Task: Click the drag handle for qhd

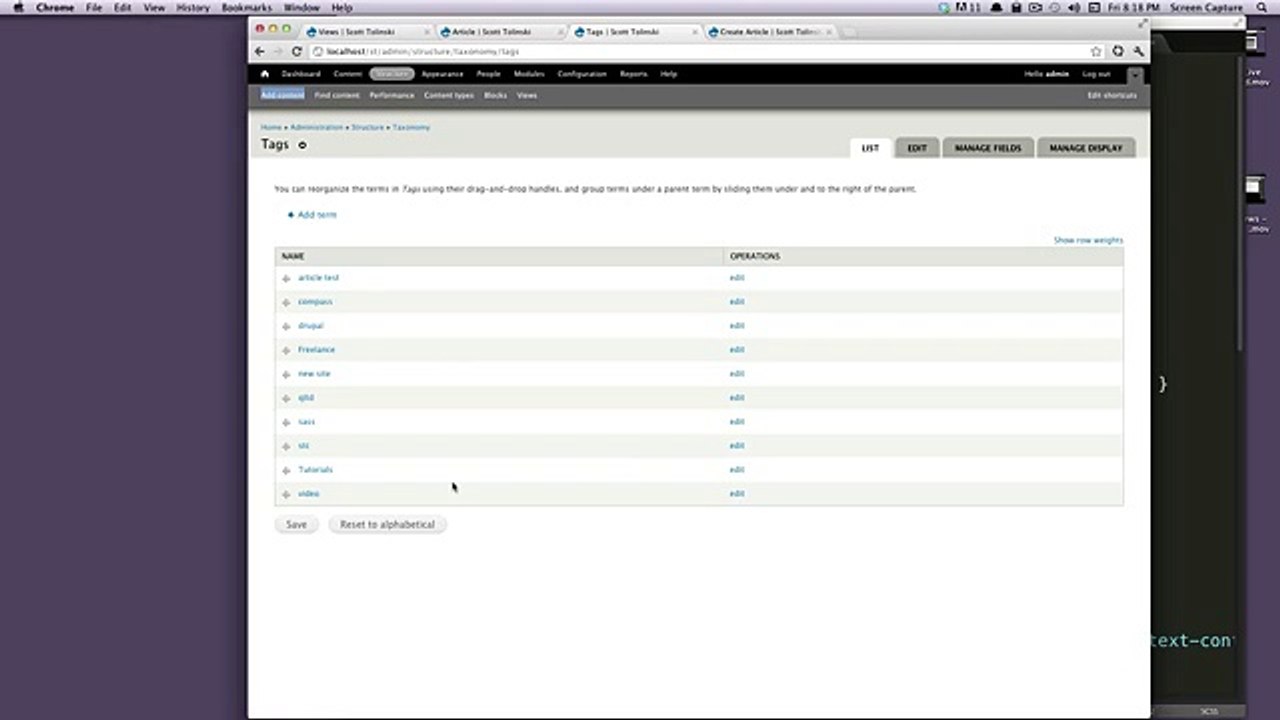Action: [x=286, y=398]
